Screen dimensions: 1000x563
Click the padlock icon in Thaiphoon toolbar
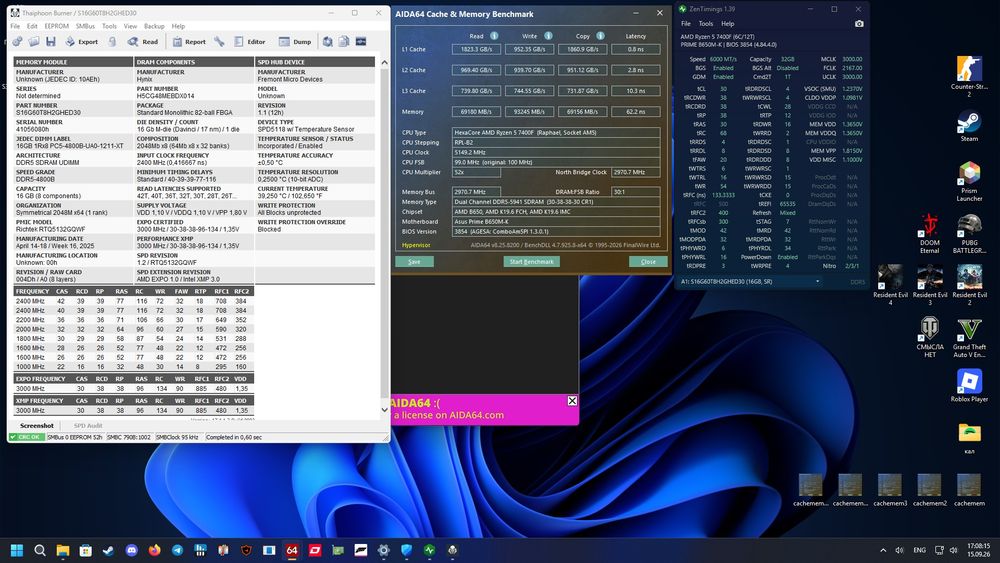pos(112,41)
